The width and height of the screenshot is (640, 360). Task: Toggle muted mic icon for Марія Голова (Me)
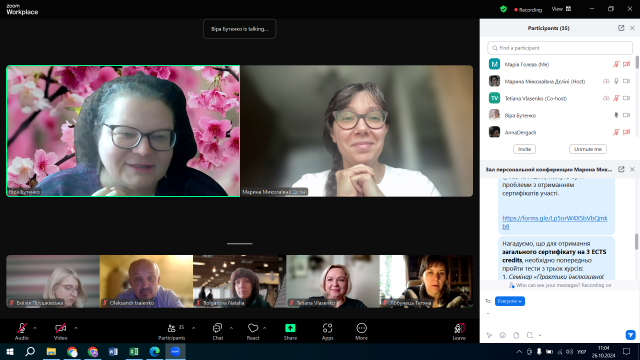pos(616,64)
